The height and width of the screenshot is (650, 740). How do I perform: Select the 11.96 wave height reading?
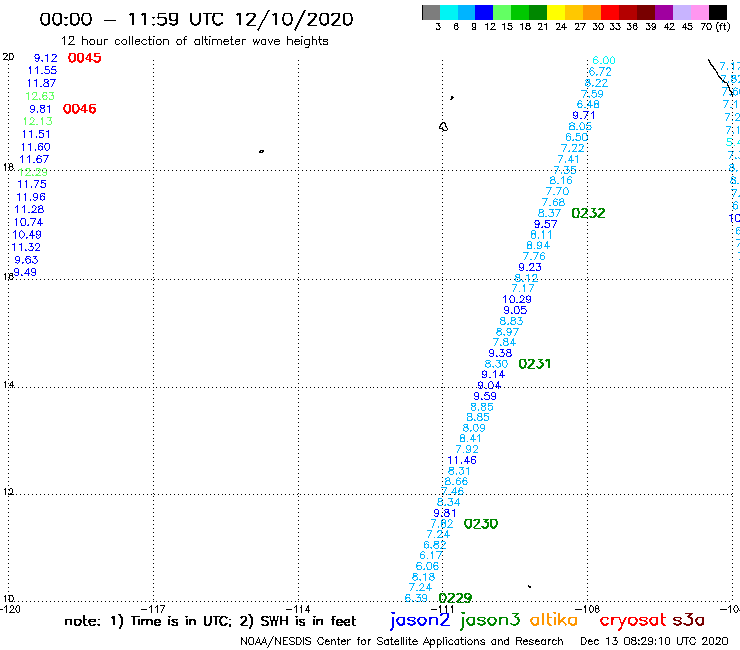[31, 197]
